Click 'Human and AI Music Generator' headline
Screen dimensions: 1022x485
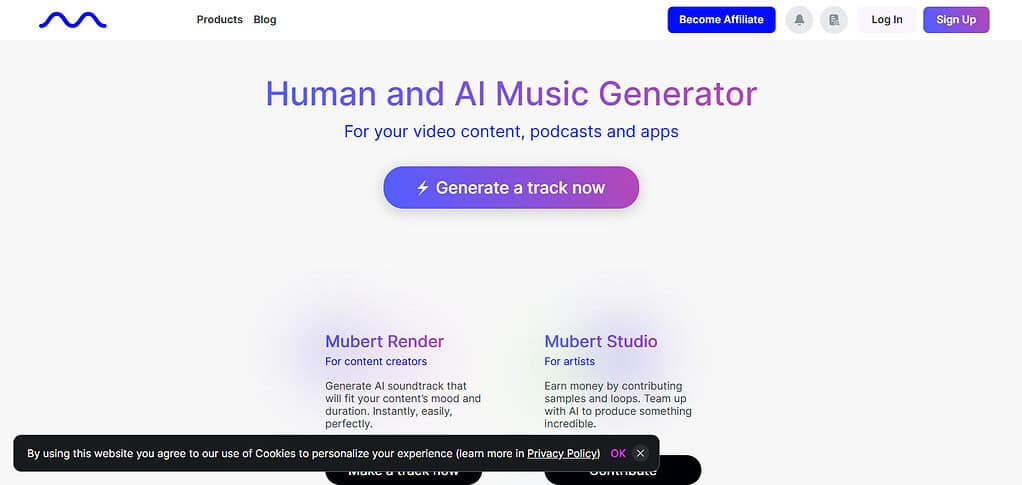tap(511, 93)
